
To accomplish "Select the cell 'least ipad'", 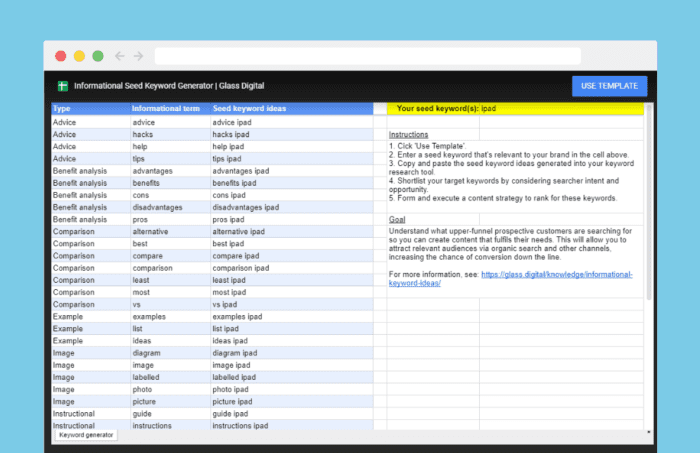I will click(292, 280).
